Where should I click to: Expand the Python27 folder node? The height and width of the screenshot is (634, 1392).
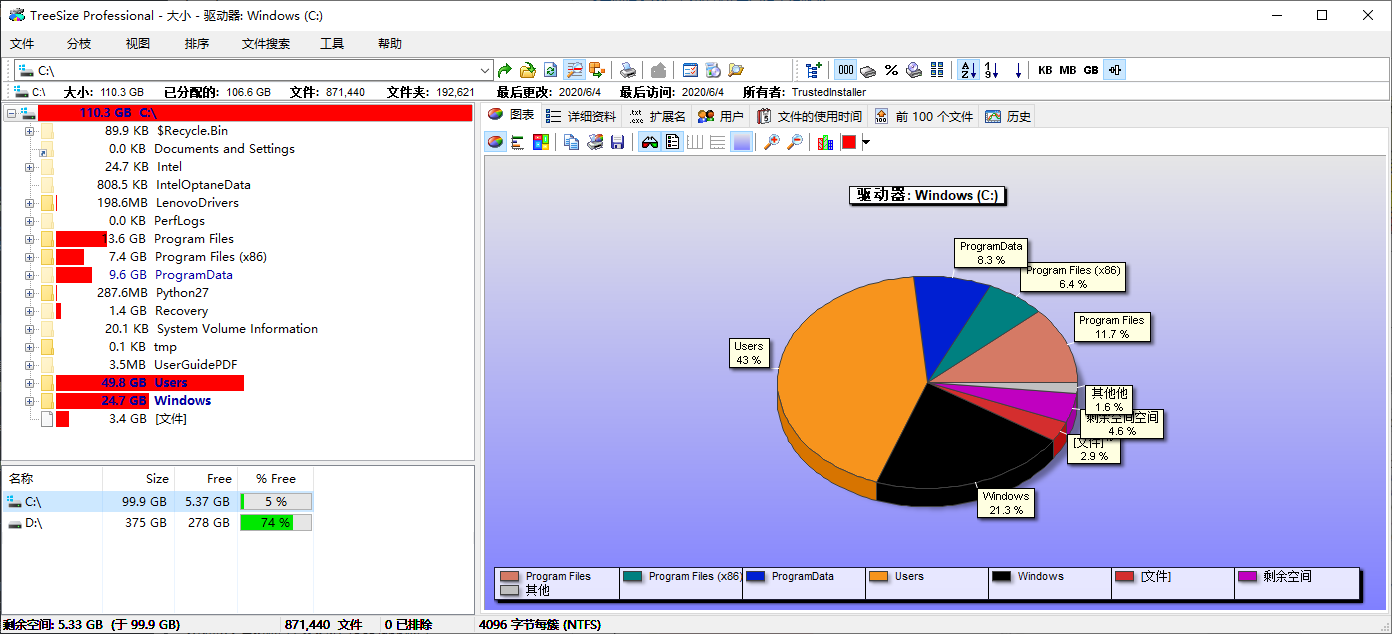[29, 293]
